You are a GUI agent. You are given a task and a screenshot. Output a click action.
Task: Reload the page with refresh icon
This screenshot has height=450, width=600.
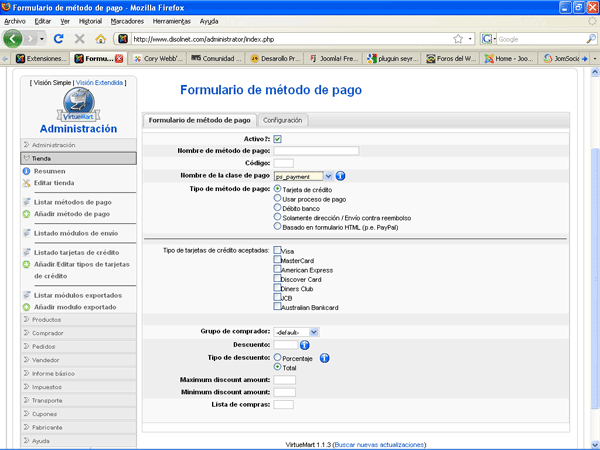pyautogui.click(x=59, y=39)
